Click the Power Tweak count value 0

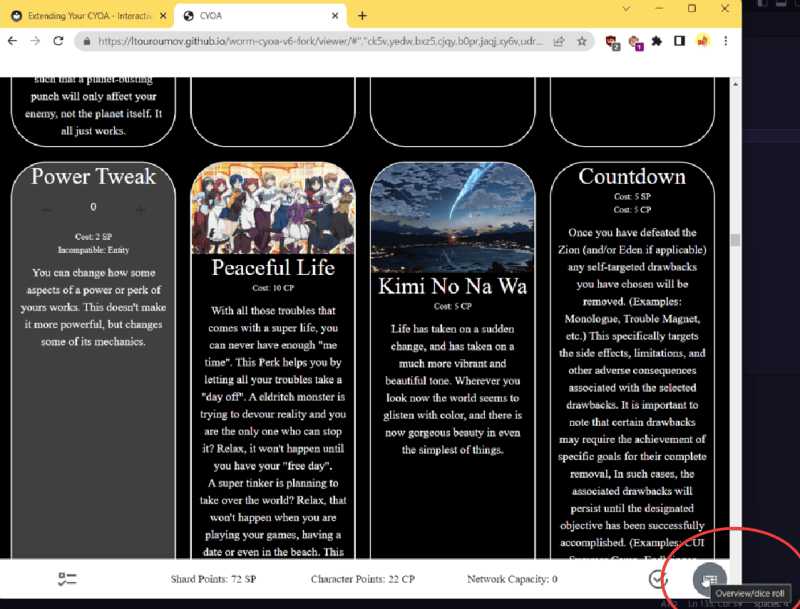93,207
